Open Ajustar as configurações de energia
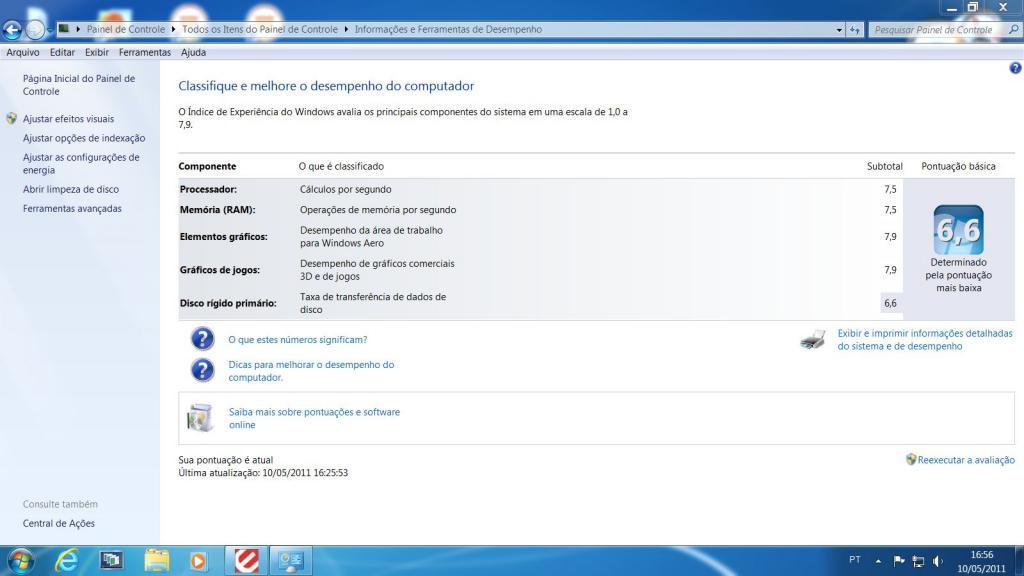 [x=81, y=163]
